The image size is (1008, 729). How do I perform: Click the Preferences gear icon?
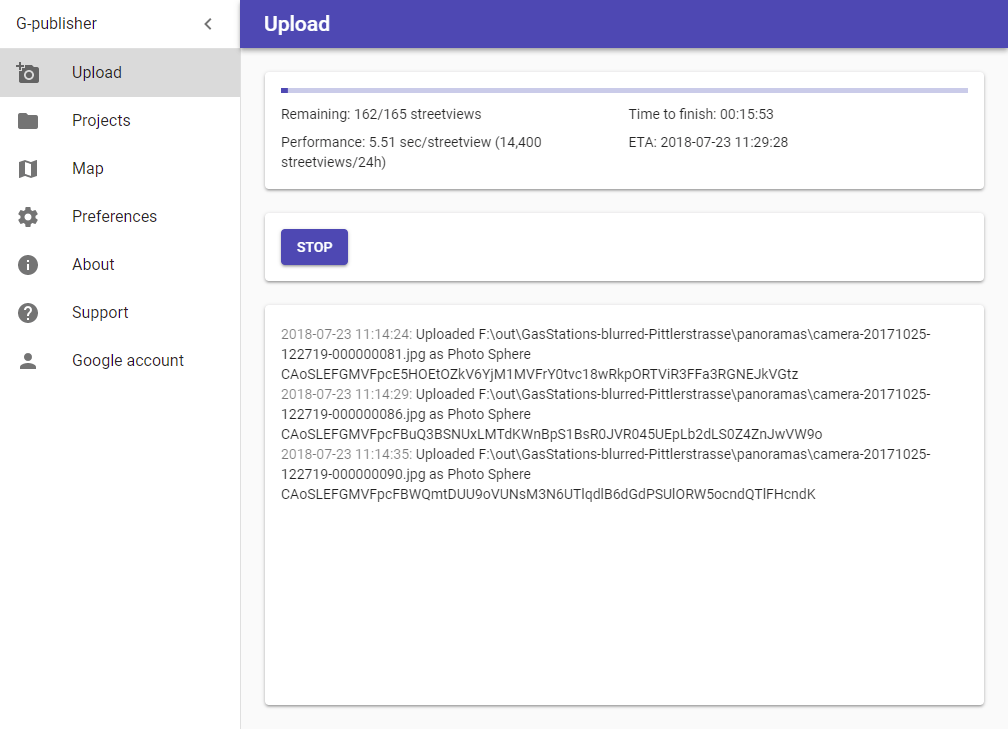pos(28,217)
